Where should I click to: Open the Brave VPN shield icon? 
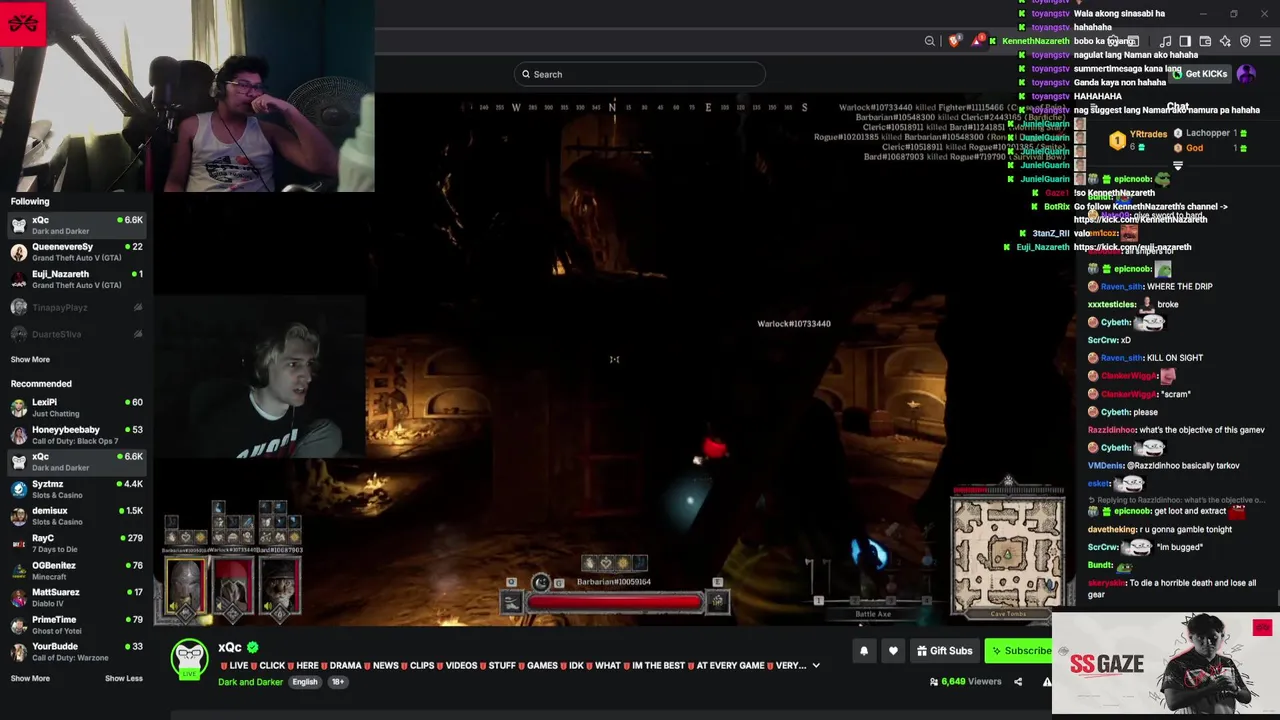[x=1245, y=41]
